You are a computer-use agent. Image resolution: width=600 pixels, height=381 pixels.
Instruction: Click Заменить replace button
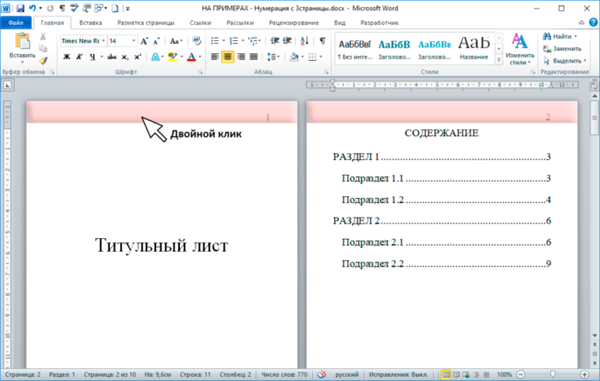(x=562, y=49)
